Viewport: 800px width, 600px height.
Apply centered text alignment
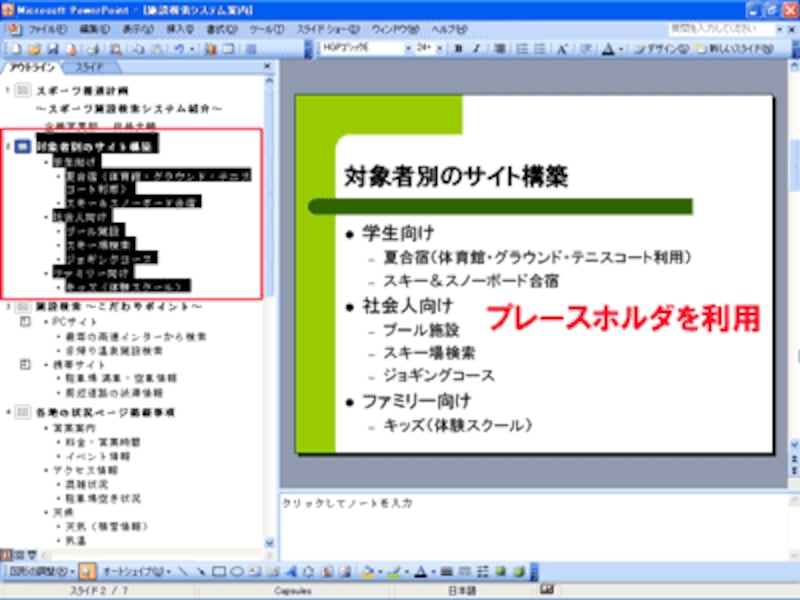[499, 48]
